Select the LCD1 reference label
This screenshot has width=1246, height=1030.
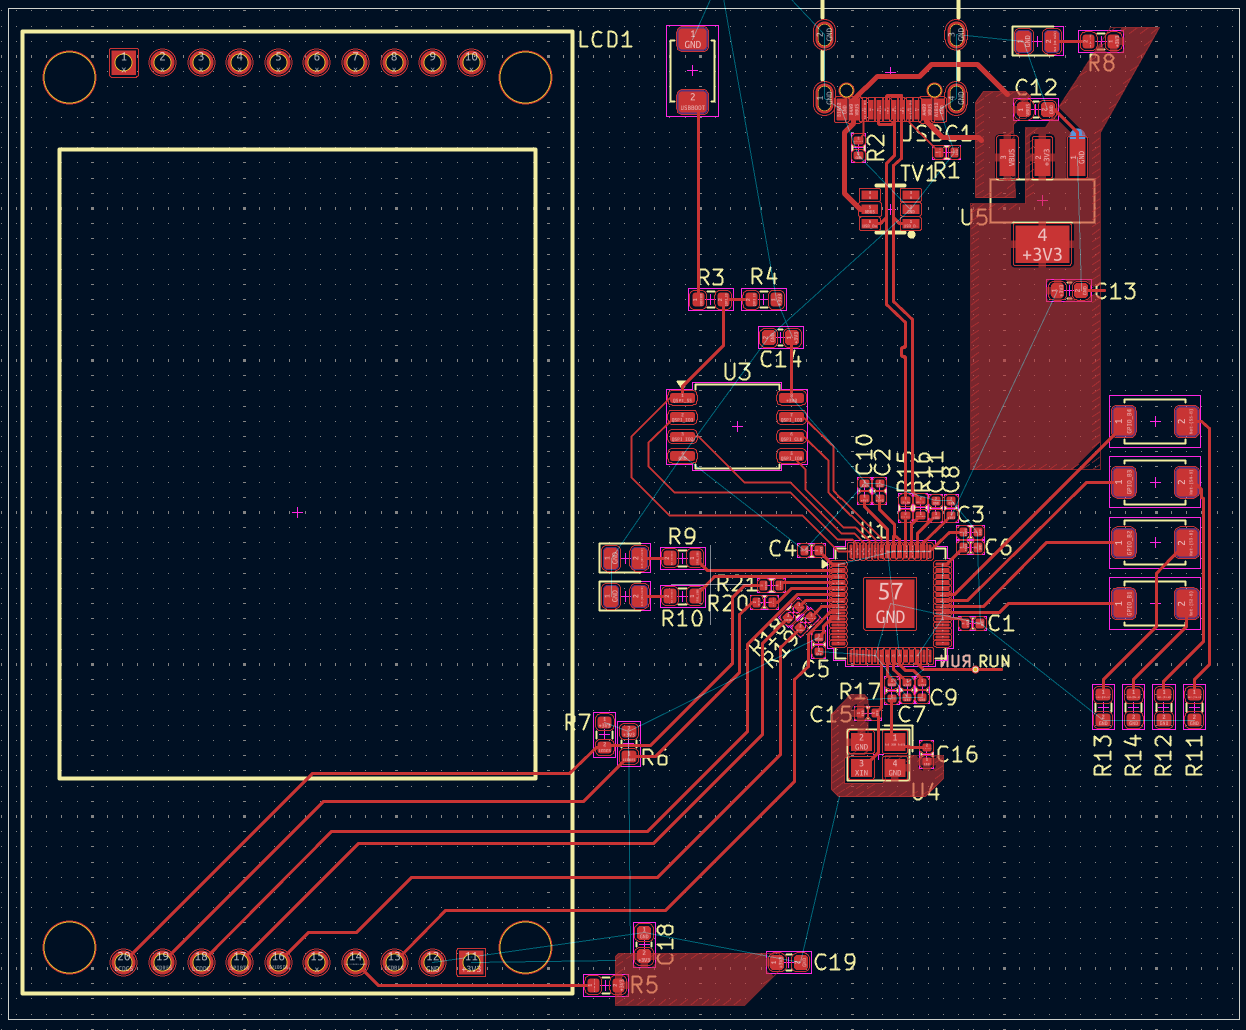(606, 40)
